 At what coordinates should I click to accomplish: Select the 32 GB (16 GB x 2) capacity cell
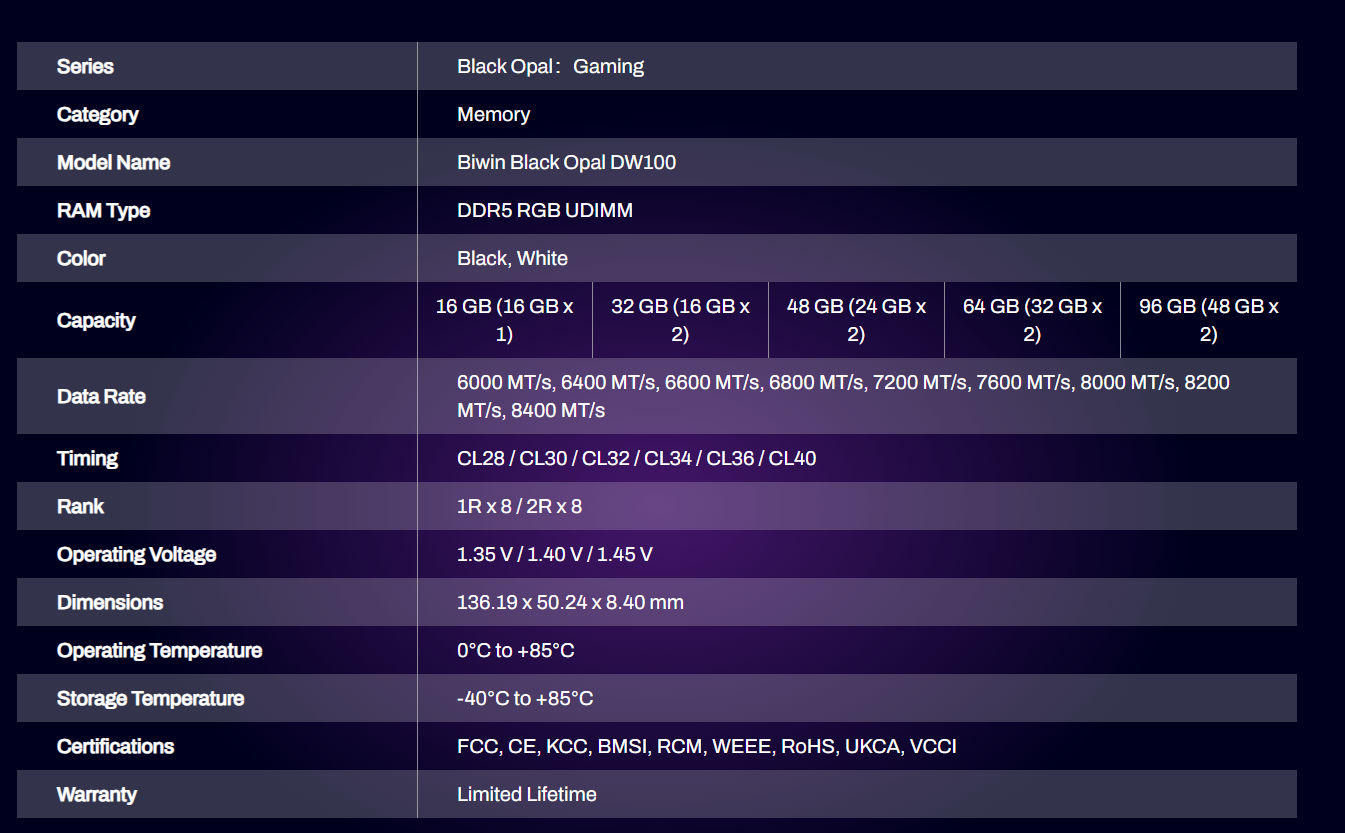click(680, 321)
